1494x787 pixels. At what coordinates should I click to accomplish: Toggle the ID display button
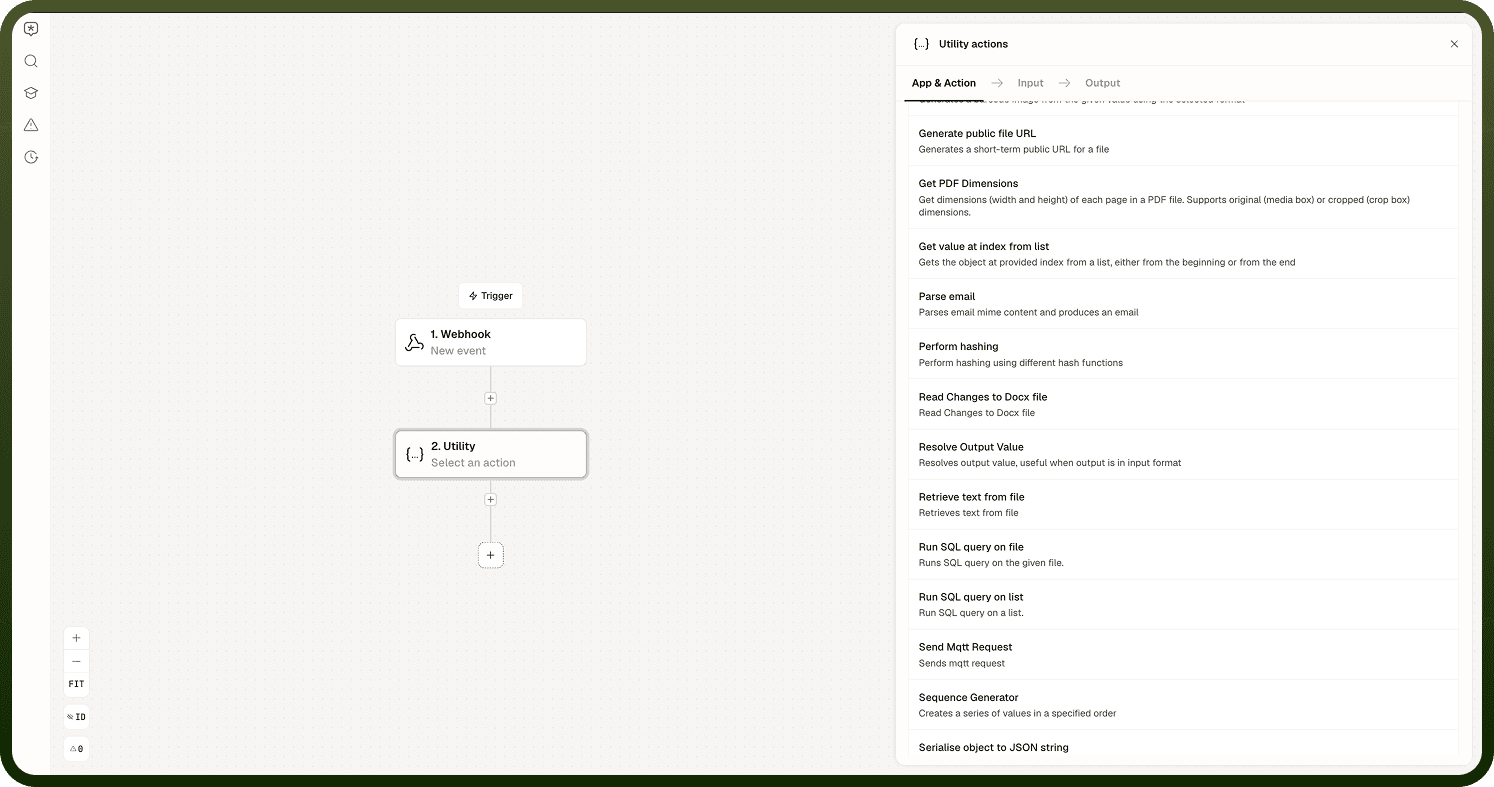click(x=76, y=717)
